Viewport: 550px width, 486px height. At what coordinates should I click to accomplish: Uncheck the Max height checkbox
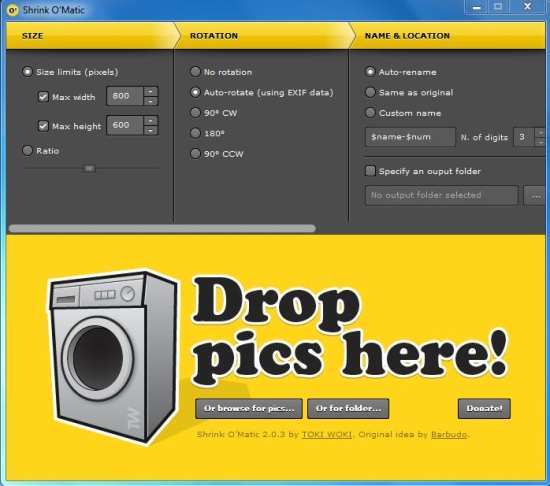pos(43,126)
